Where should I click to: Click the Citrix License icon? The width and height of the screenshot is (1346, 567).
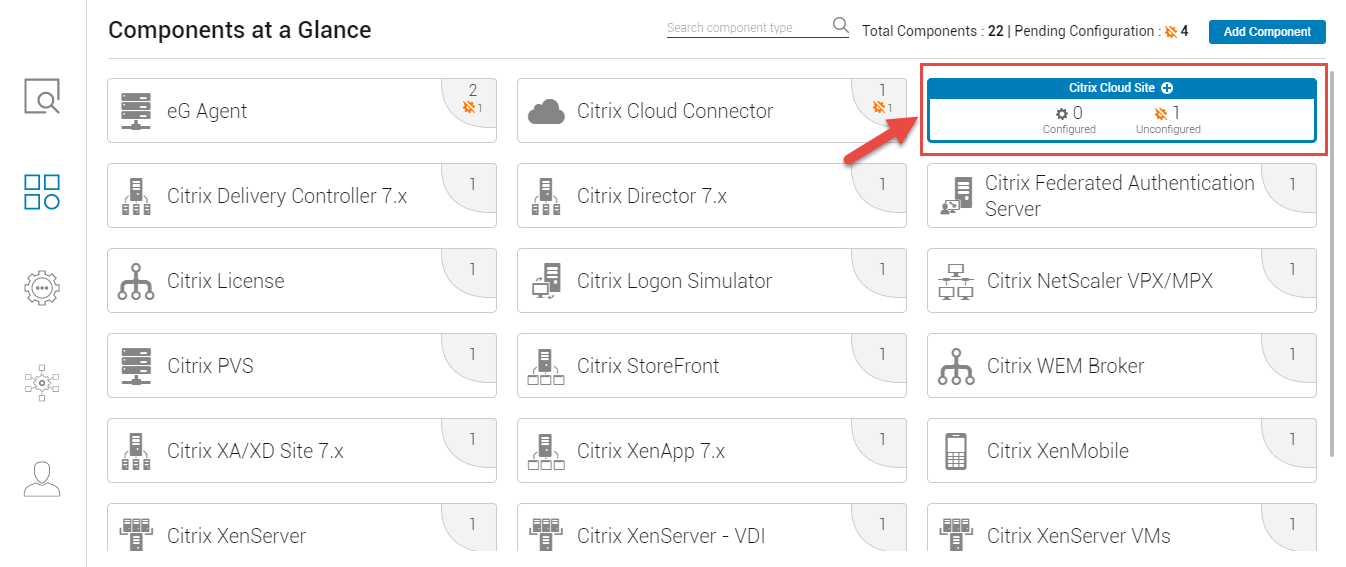tap(136, 281)
